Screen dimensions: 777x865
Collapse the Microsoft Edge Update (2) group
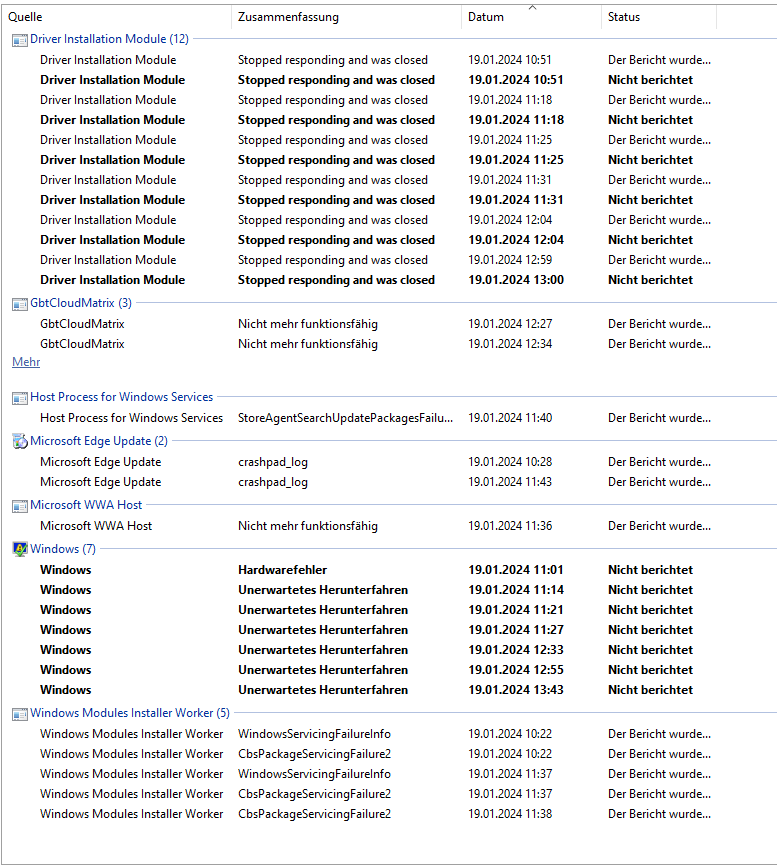pyautogui.click(x=99, y=441)
